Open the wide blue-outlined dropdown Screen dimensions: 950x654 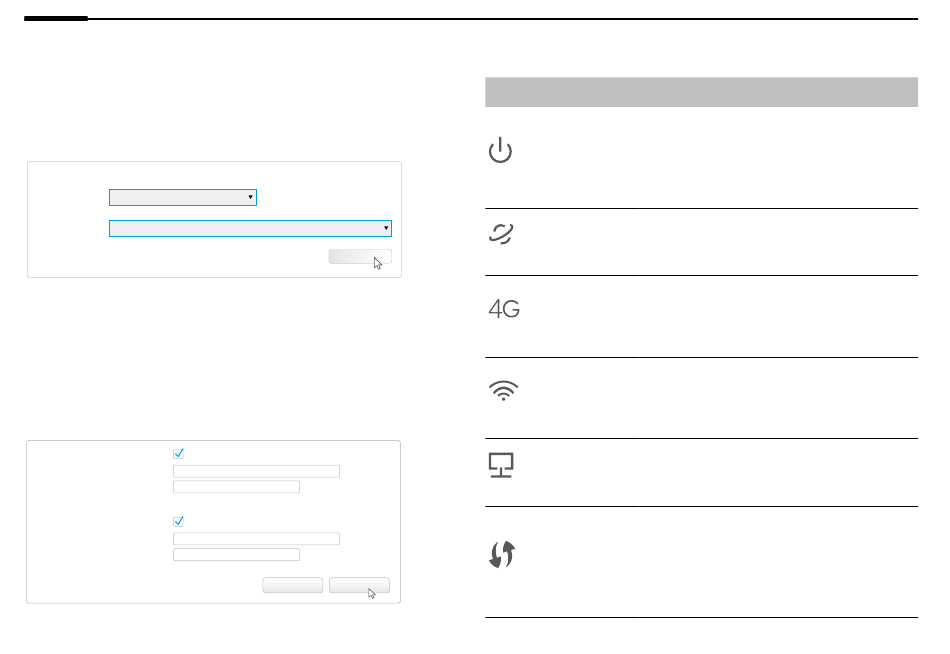click(x=250, y=229)
